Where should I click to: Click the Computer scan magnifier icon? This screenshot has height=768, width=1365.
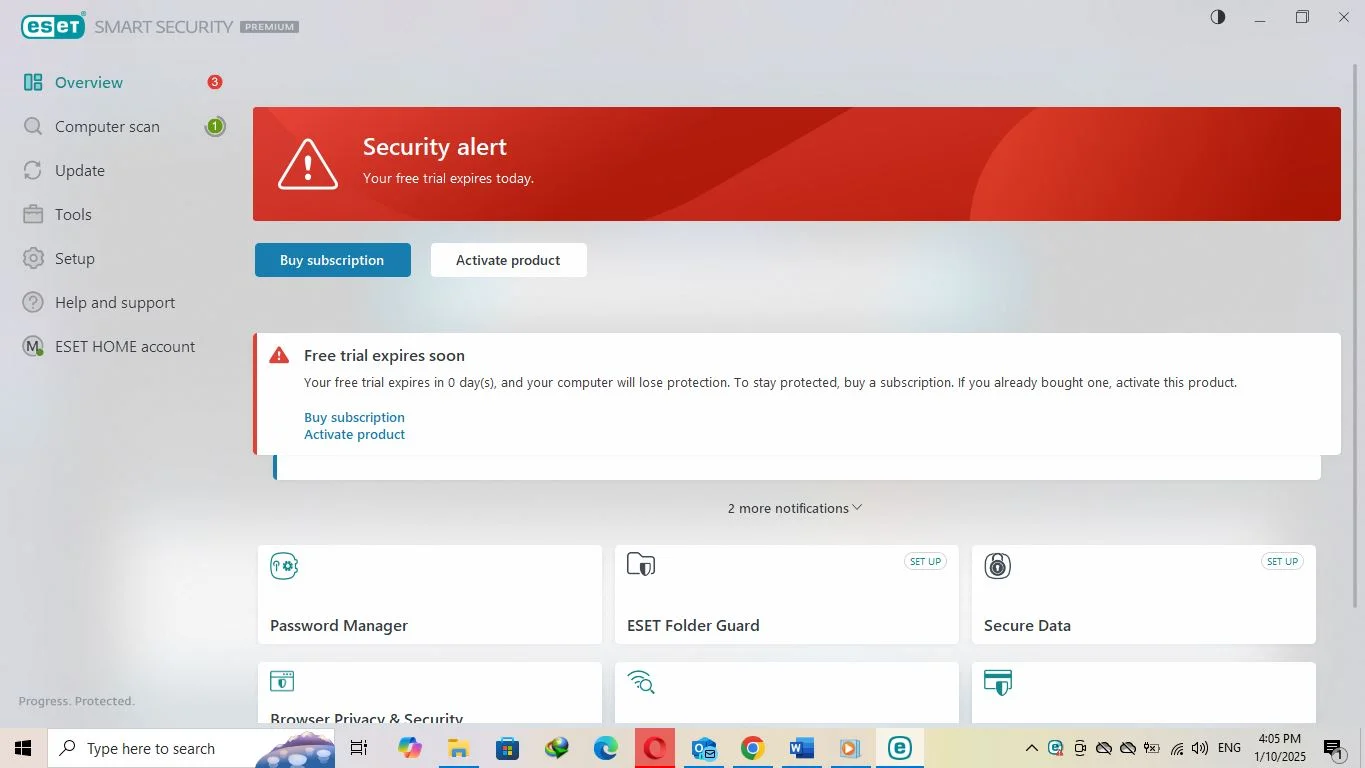33,127
